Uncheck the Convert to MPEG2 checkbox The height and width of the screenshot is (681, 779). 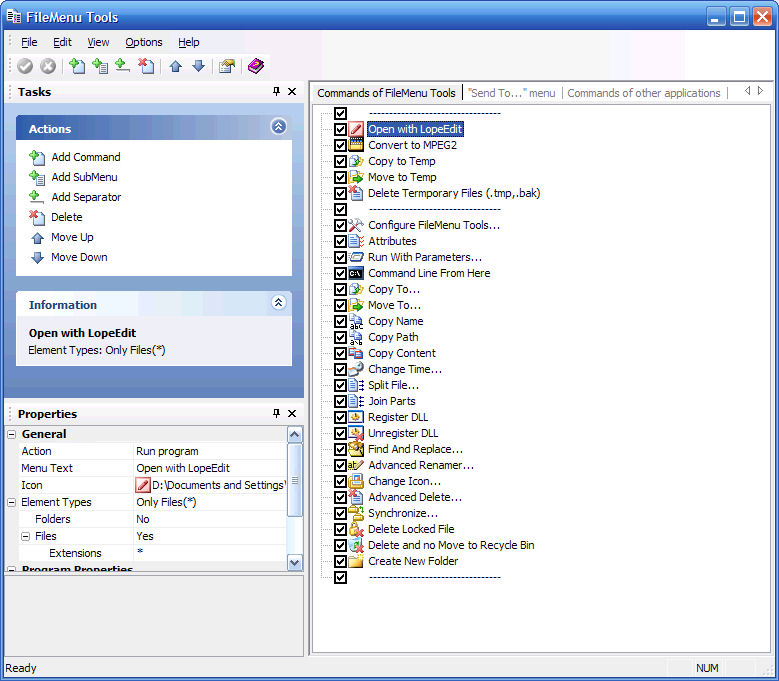(x=341, y=145)
